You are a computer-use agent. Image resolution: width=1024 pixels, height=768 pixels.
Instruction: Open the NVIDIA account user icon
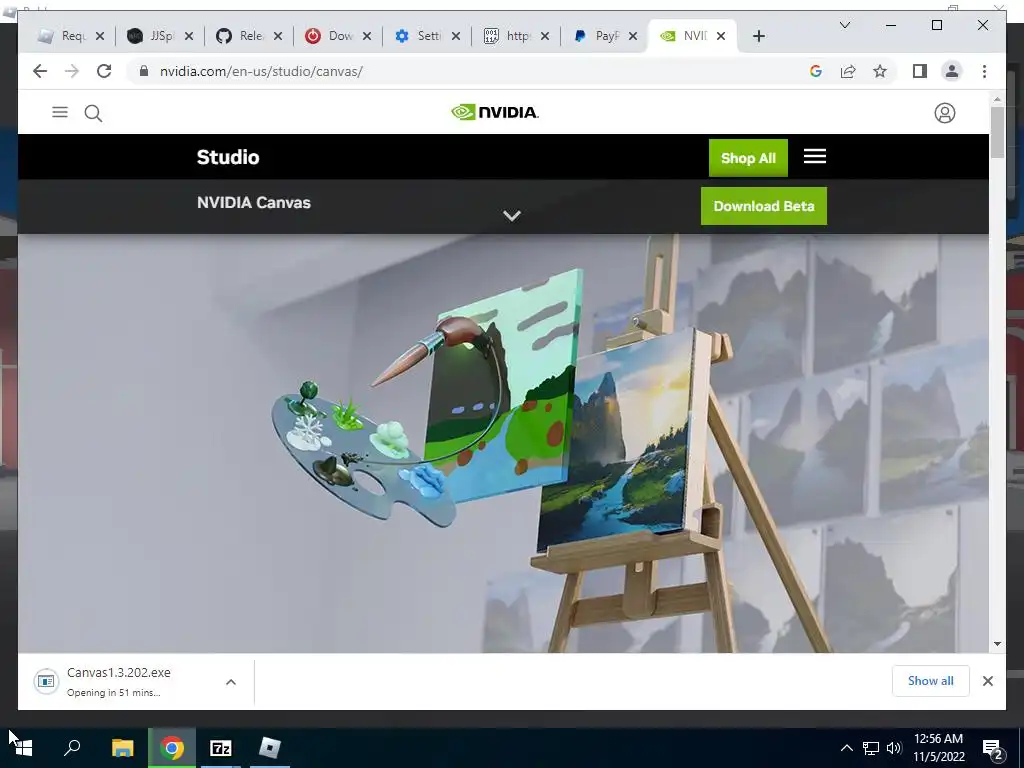coord(944,113)
